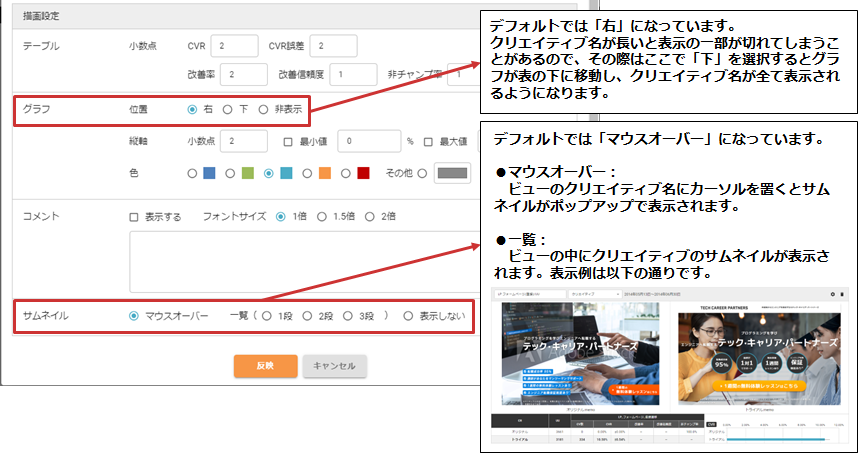The height and width of the screenshot is (453, 858).
Task: Click the 縦軸 小数点 input field
Action: coord(244,142)
